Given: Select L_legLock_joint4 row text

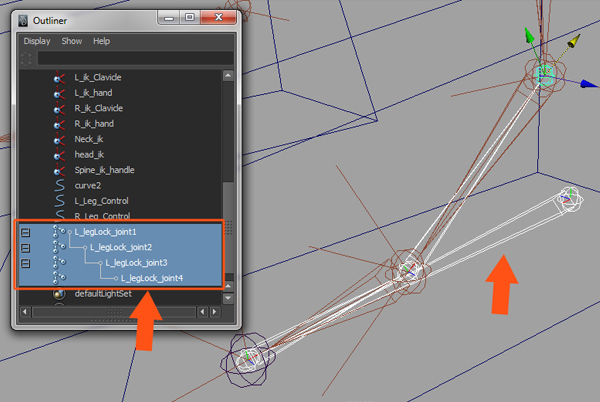Looking at the screenshot, I should tap(152, 278).
